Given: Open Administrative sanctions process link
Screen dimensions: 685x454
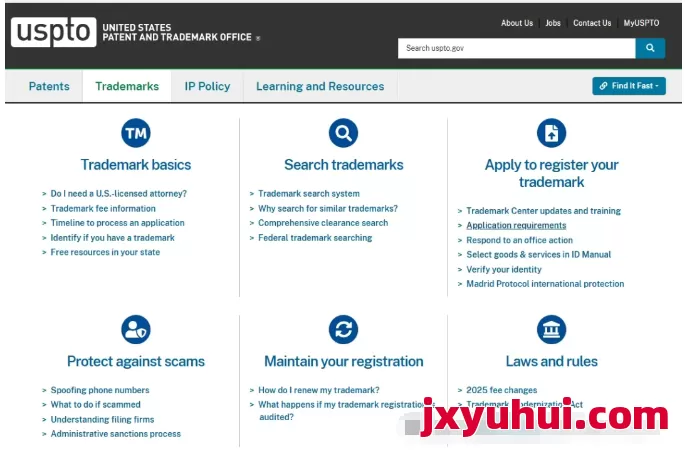Looking at the screenshot, I should tap(116, 434).
